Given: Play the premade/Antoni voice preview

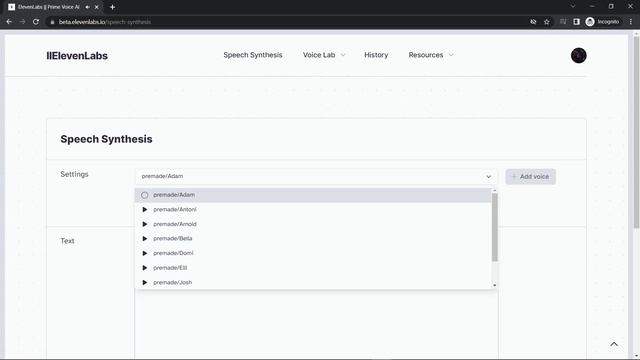Looking at the screenshot, I should coord(144,209).
